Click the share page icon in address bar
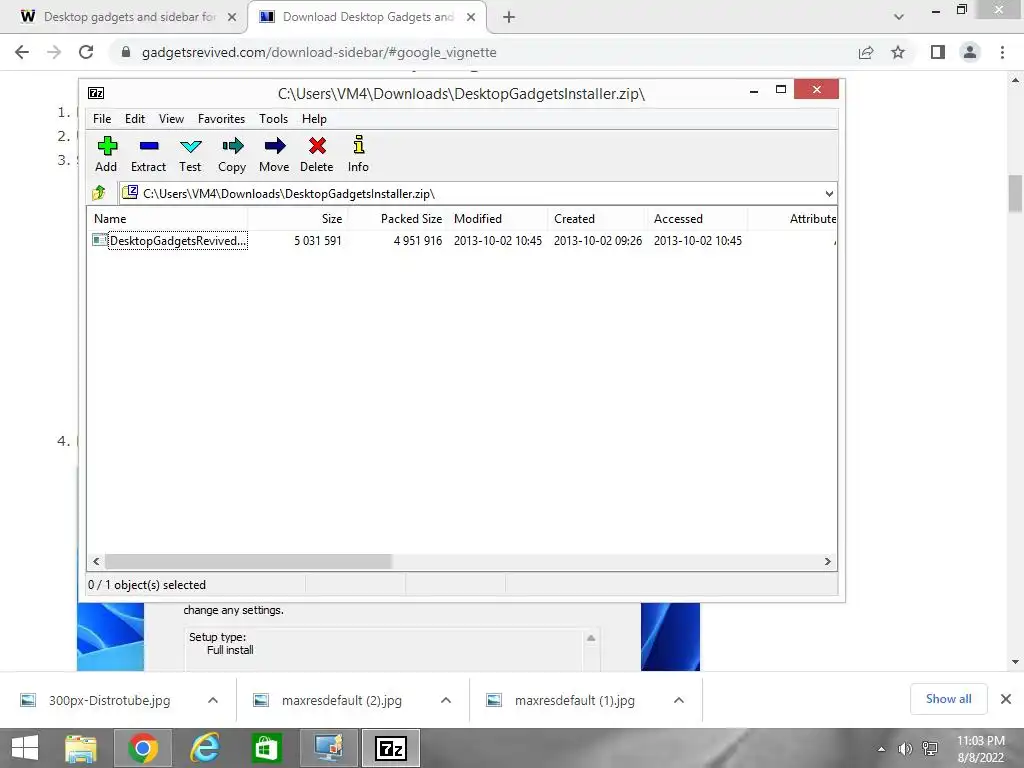This screenshot has width=1024, height=768. click(866, 52)
